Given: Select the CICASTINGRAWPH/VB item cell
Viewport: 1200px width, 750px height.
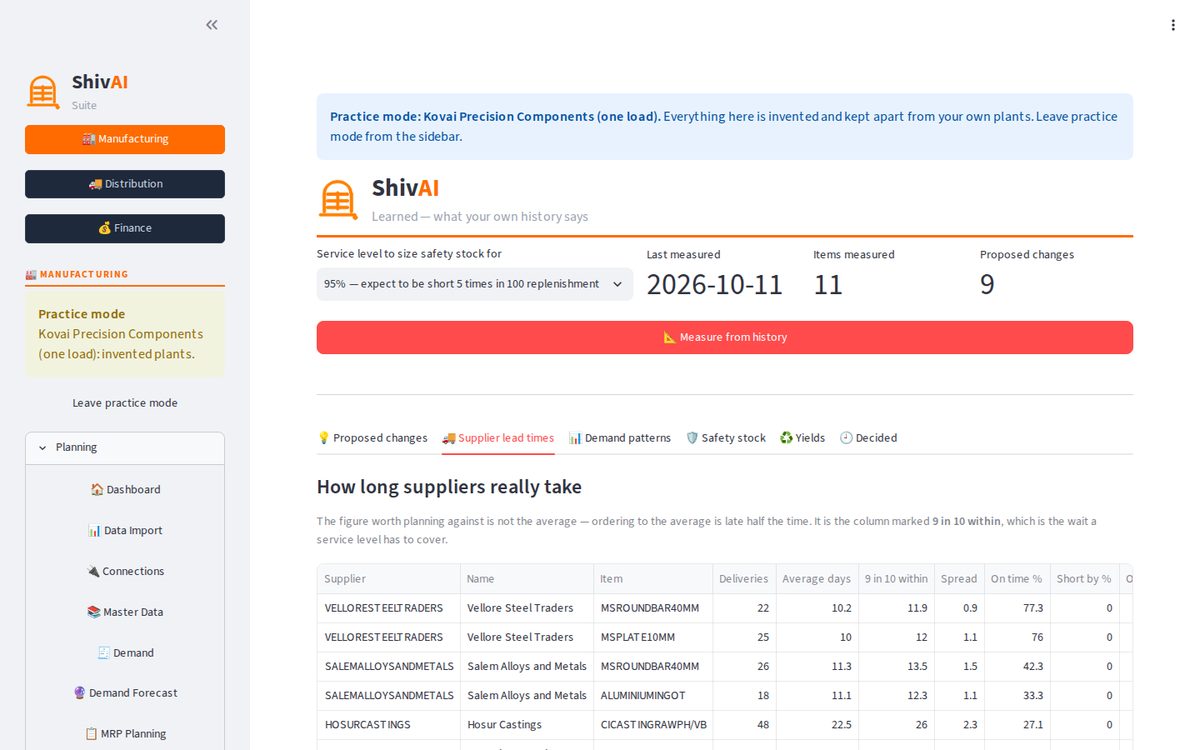Looking at the screenshot, I should point(653,724).
